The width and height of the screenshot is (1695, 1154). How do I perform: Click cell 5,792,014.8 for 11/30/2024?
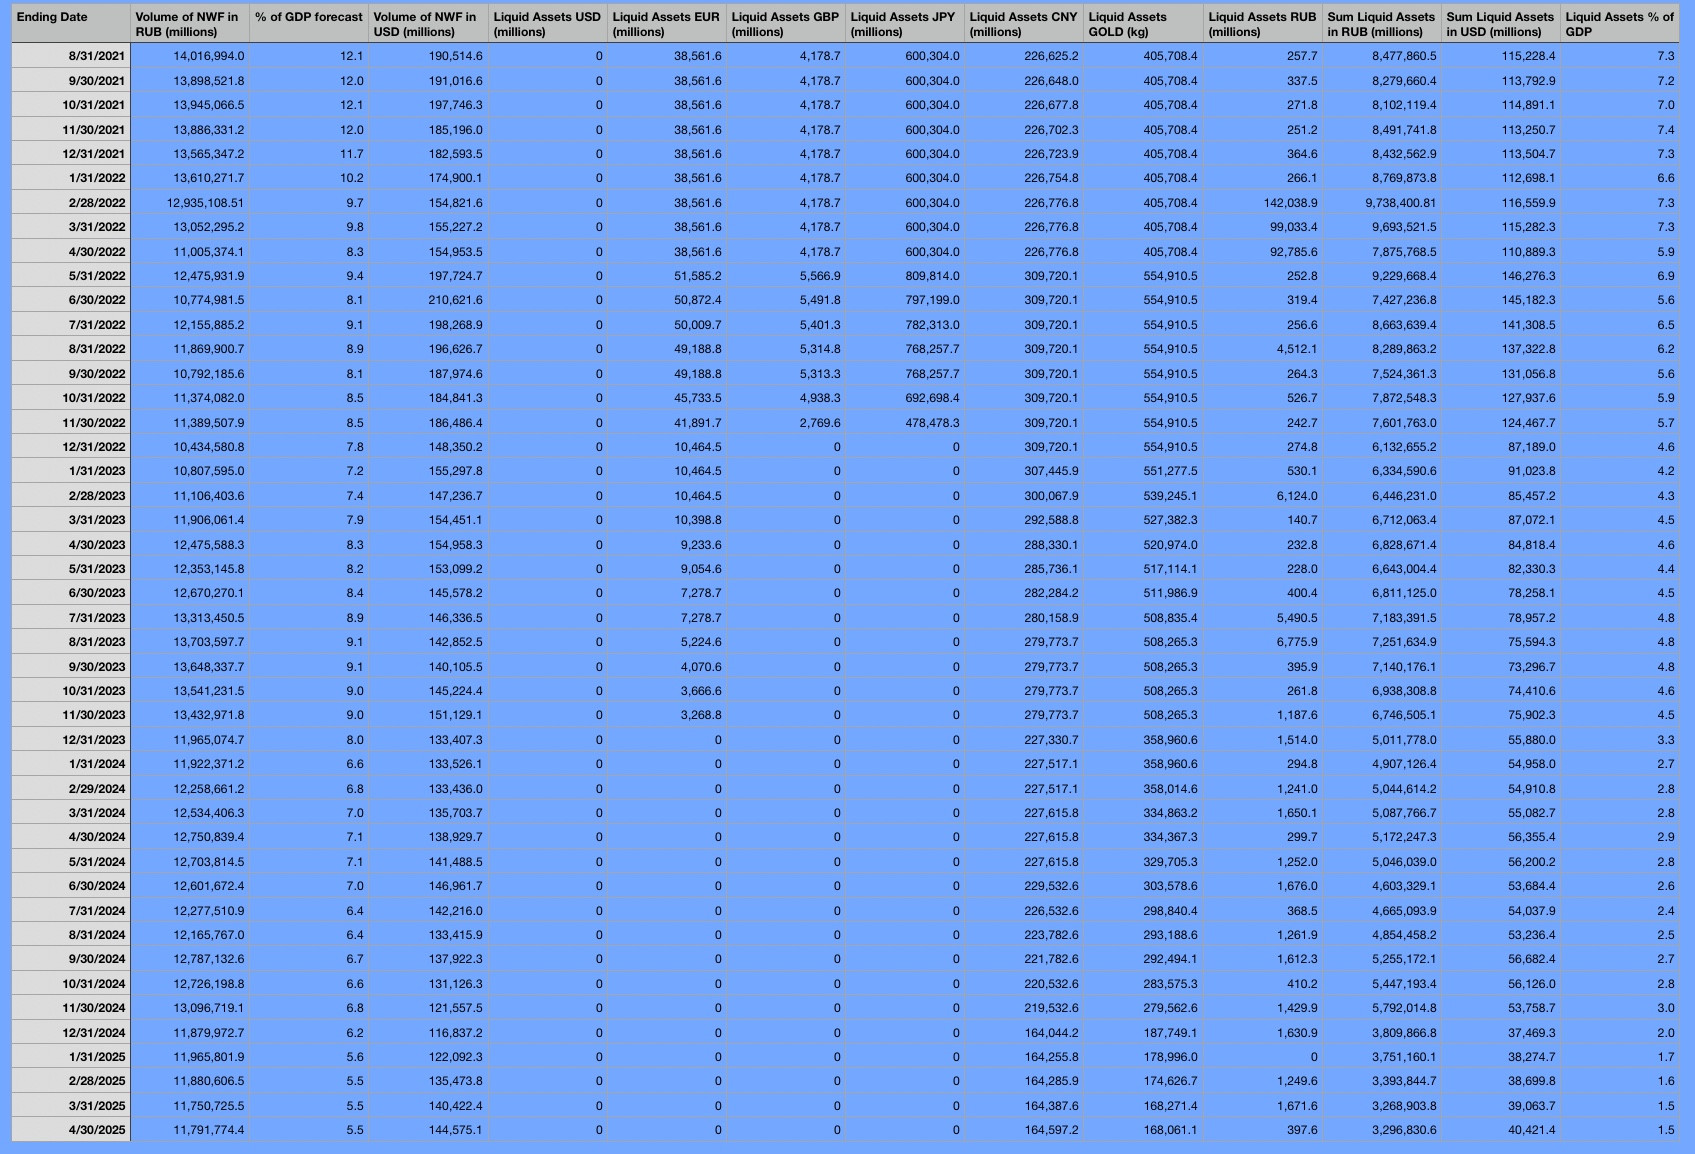[1382, 1008]
